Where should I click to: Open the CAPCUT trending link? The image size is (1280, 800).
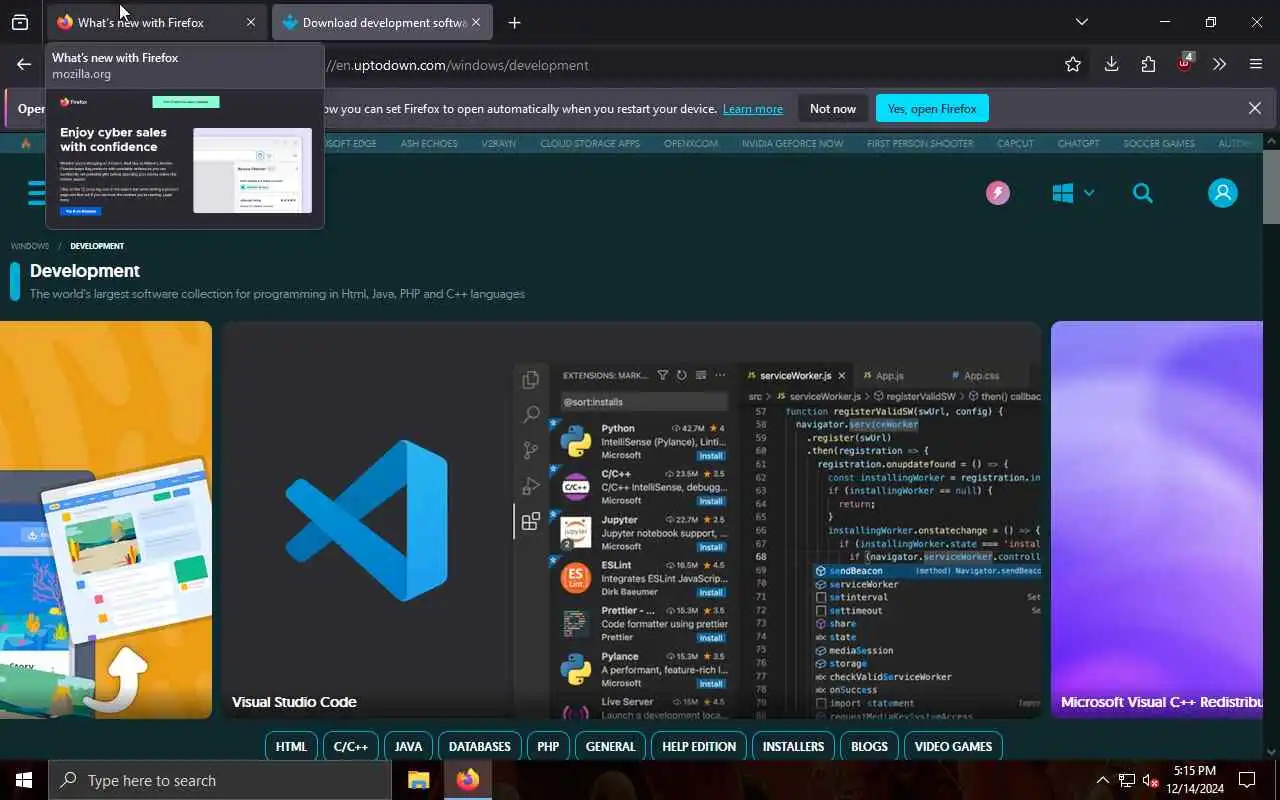pos(1015,143)
